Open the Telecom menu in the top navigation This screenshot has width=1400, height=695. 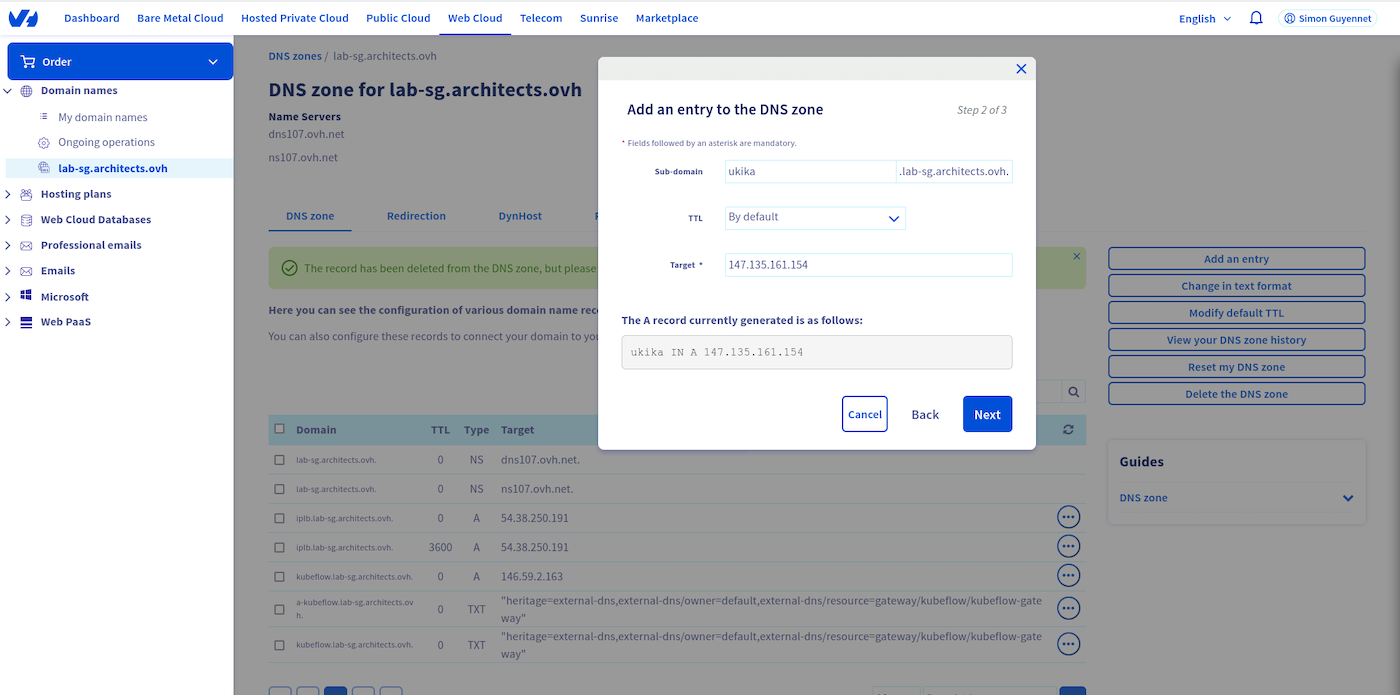point(541,17)
